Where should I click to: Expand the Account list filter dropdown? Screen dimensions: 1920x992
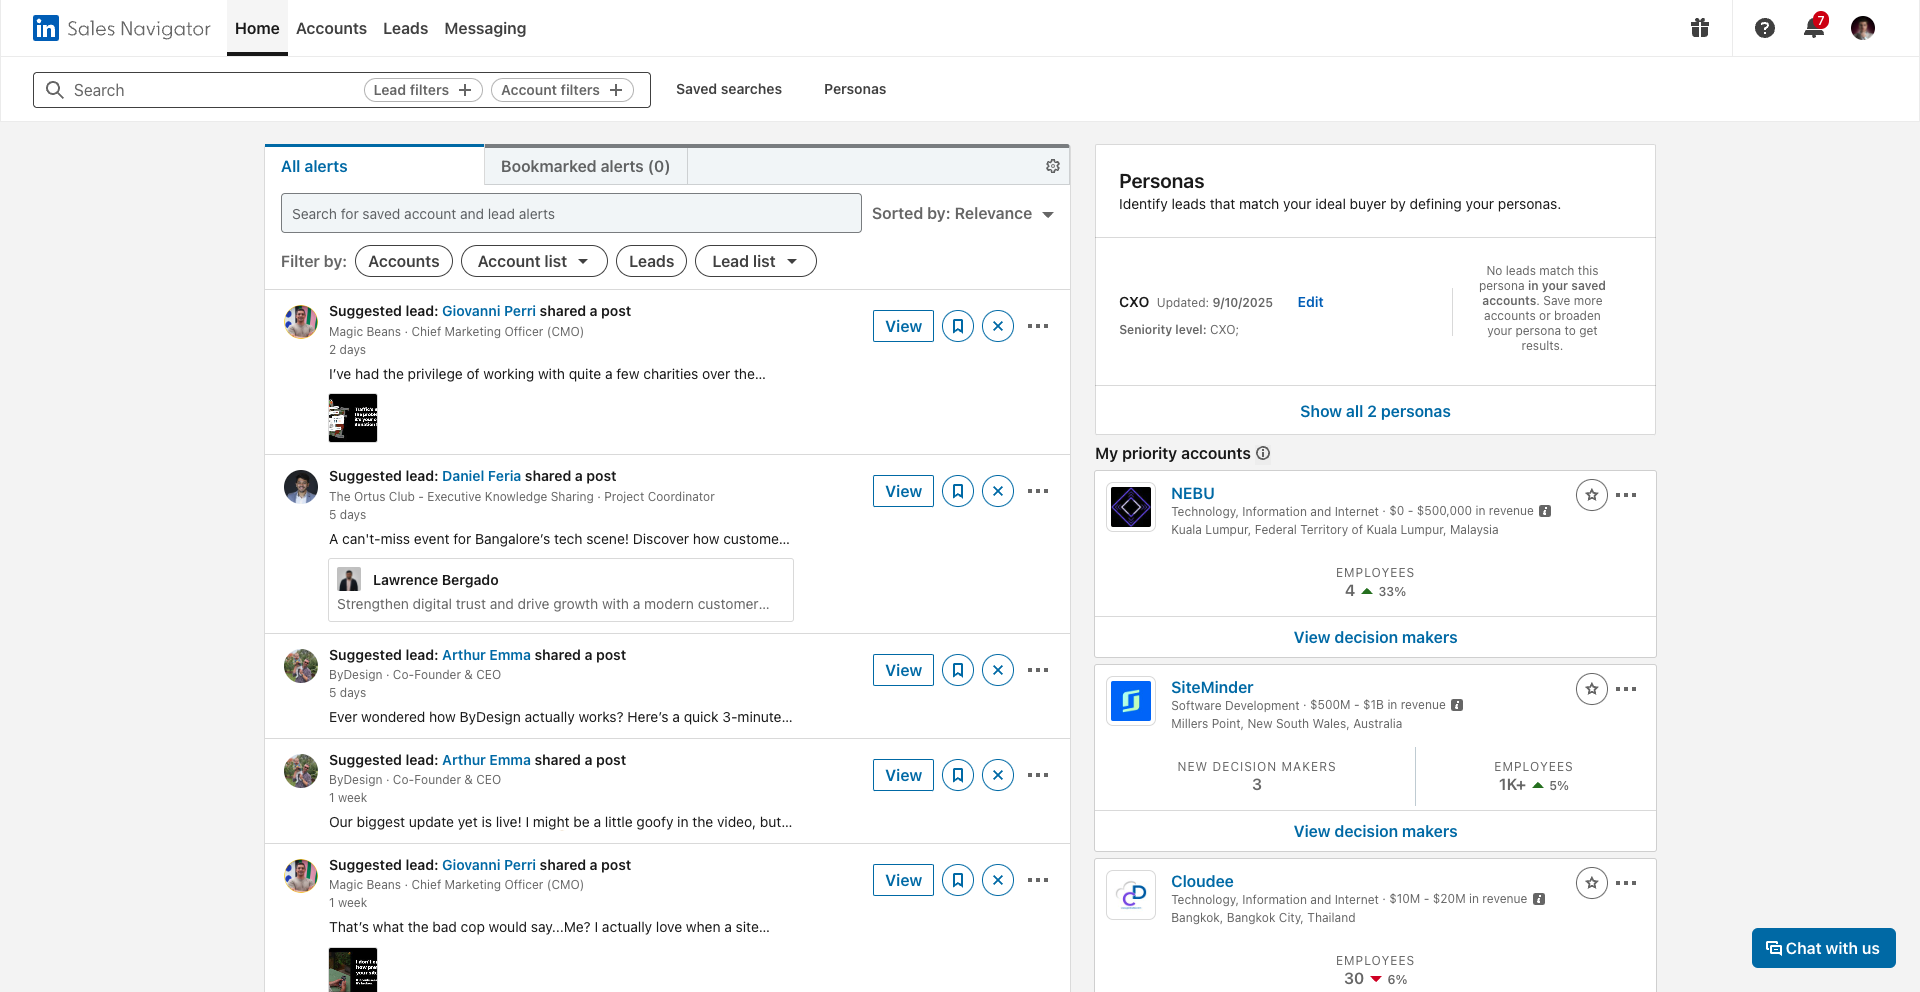[533, 261]
